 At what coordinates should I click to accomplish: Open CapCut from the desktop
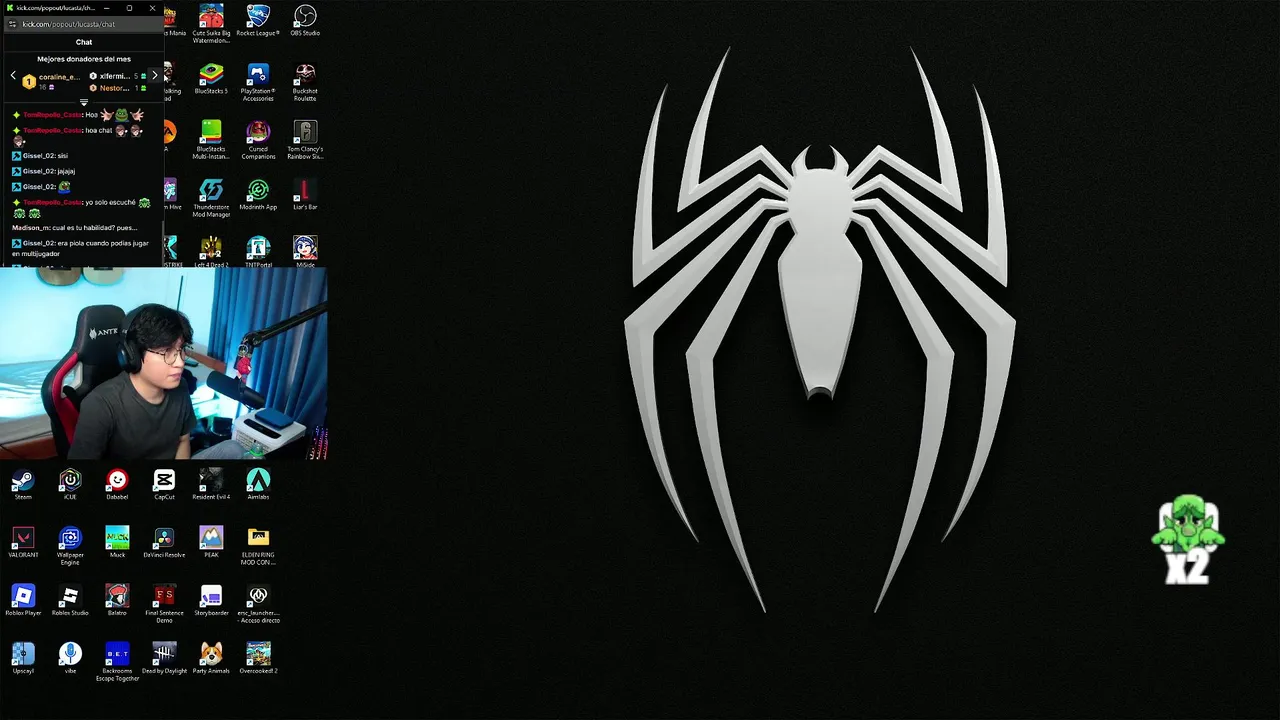click(164, 485)
